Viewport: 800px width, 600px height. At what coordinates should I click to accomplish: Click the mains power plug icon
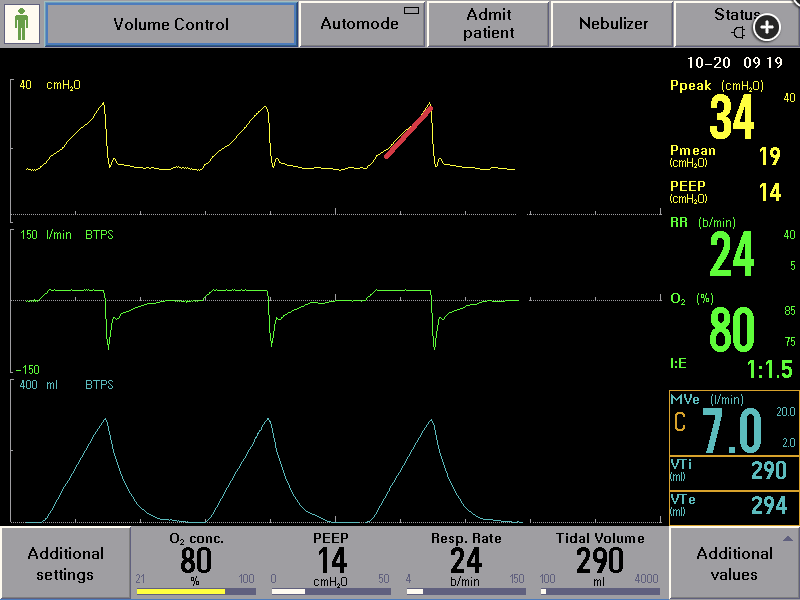(x=738, y=32)
